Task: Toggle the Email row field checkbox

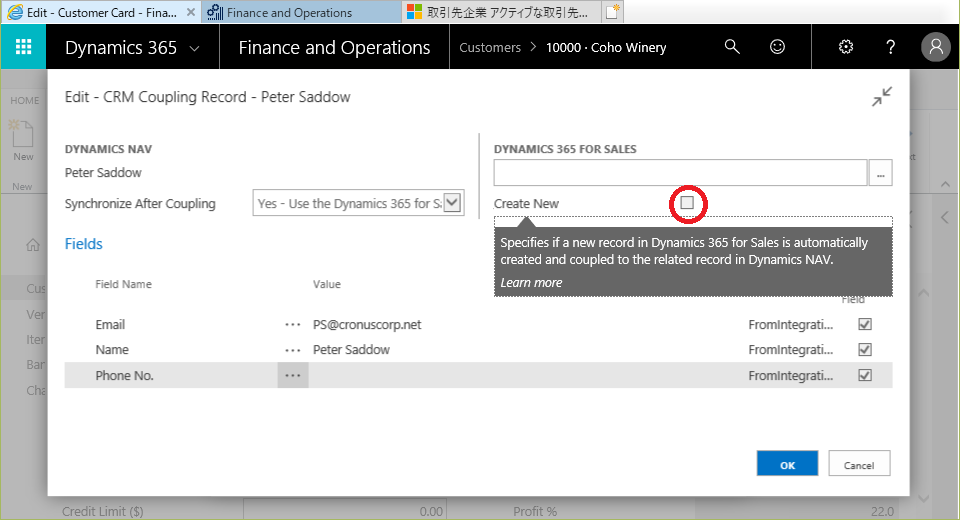Action: click(864, 324)
